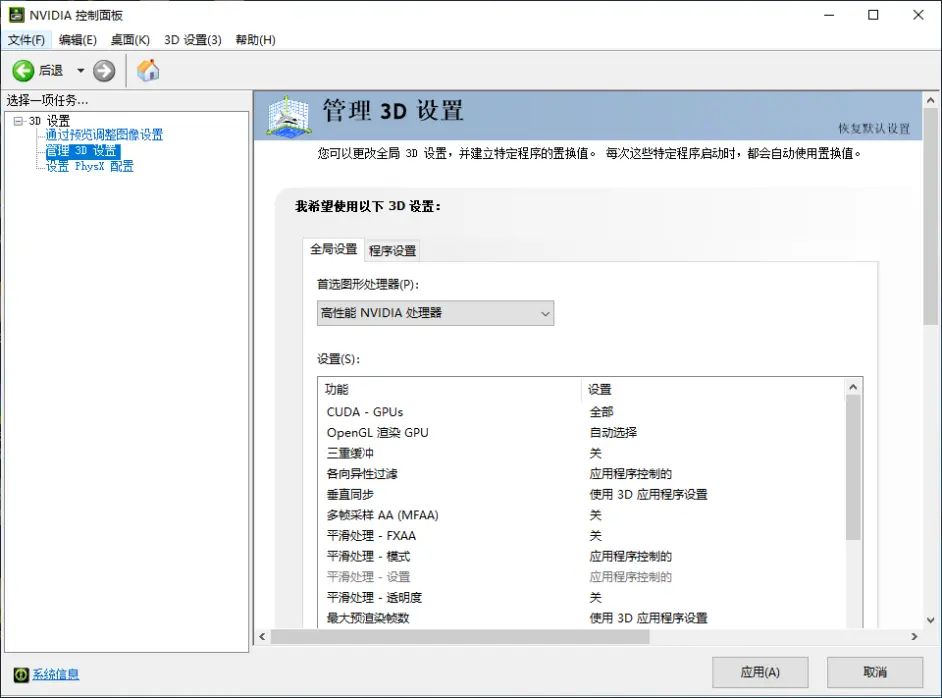Select the 垂直同步 row
This screenshot has height=698, width=942.
(582, 494)
